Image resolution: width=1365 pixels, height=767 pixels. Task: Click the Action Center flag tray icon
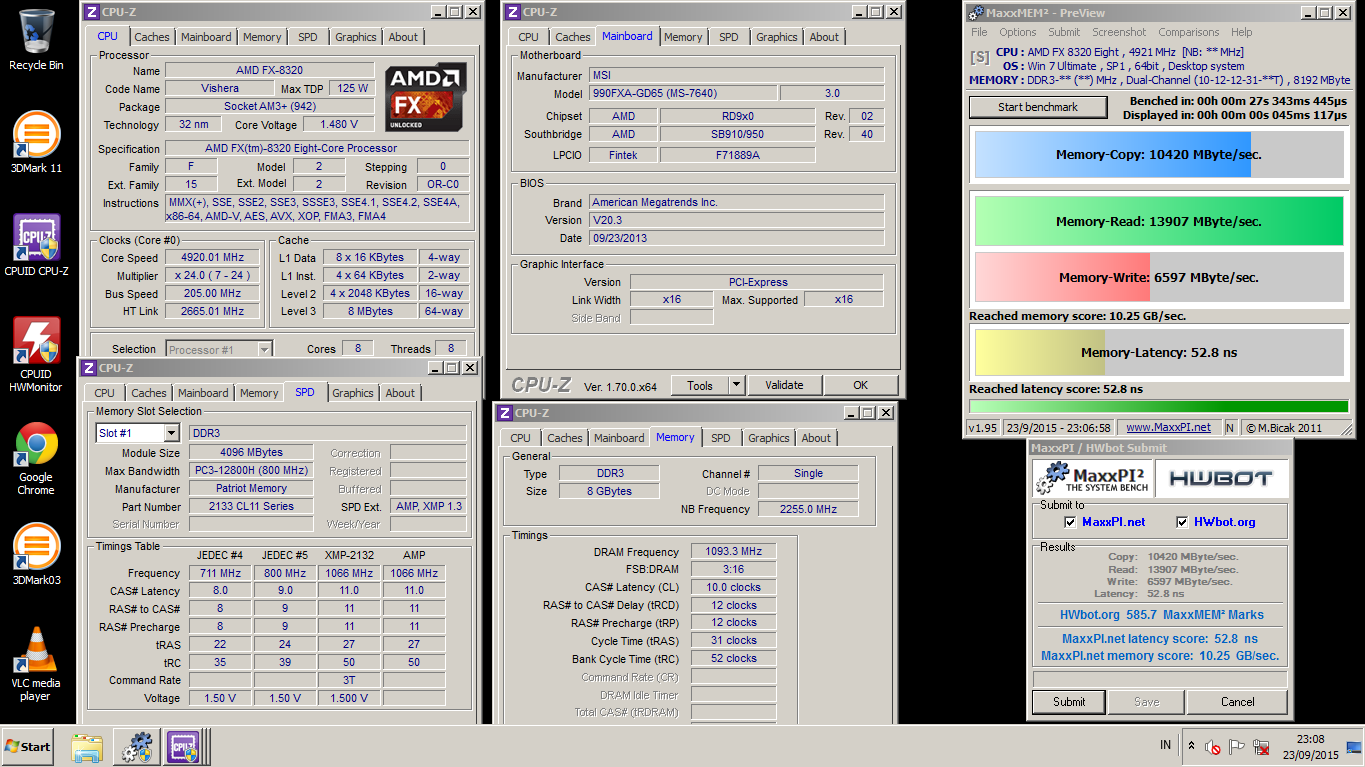1237,746
